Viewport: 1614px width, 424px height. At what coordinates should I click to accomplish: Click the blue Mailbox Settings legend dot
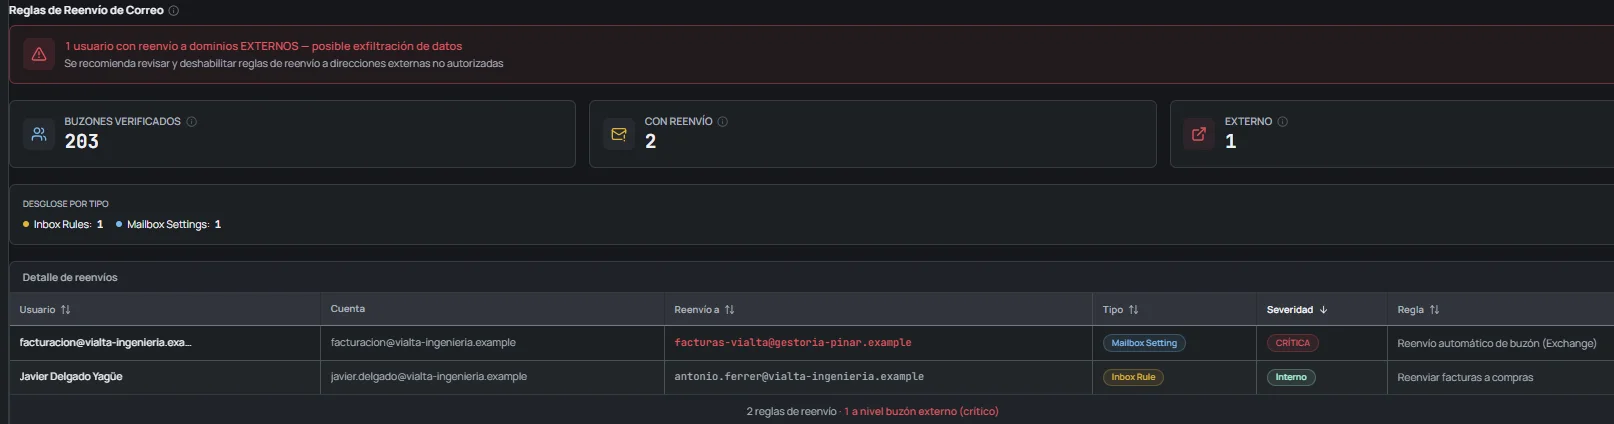tap(119, 225)
